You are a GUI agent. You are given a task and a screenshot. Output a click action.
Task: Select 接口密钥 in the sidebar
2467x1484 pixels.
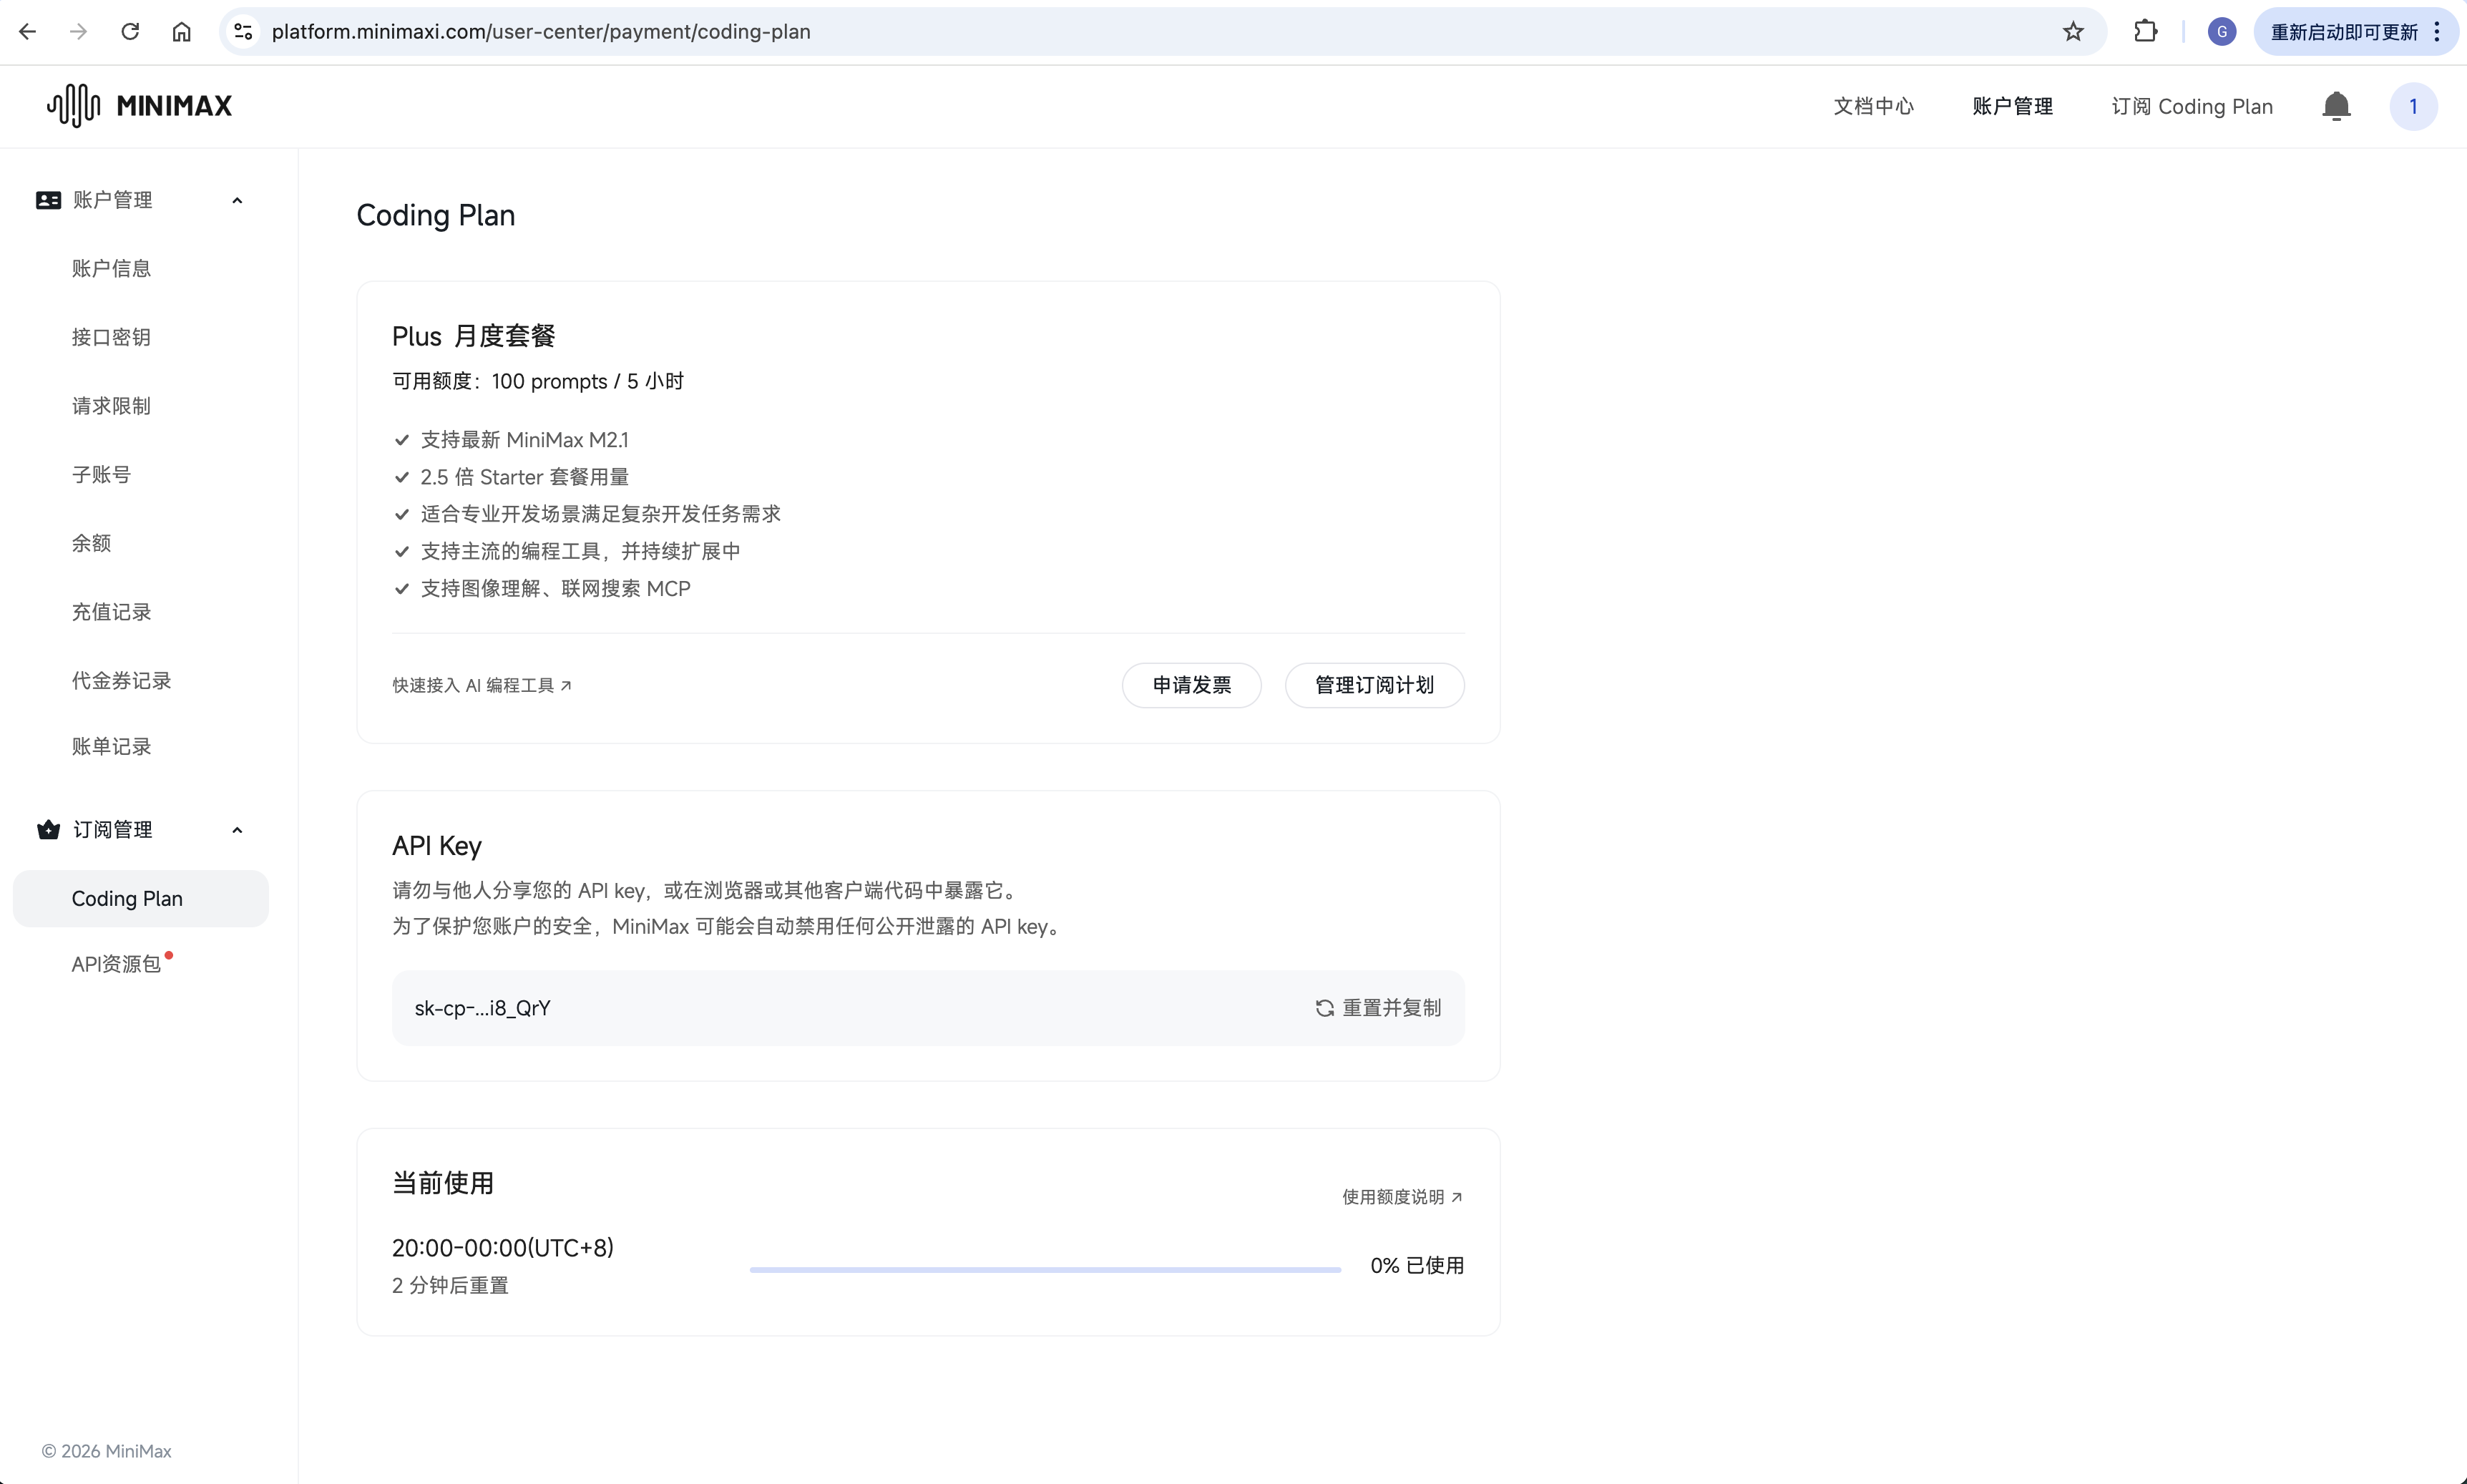pos(111,337)
